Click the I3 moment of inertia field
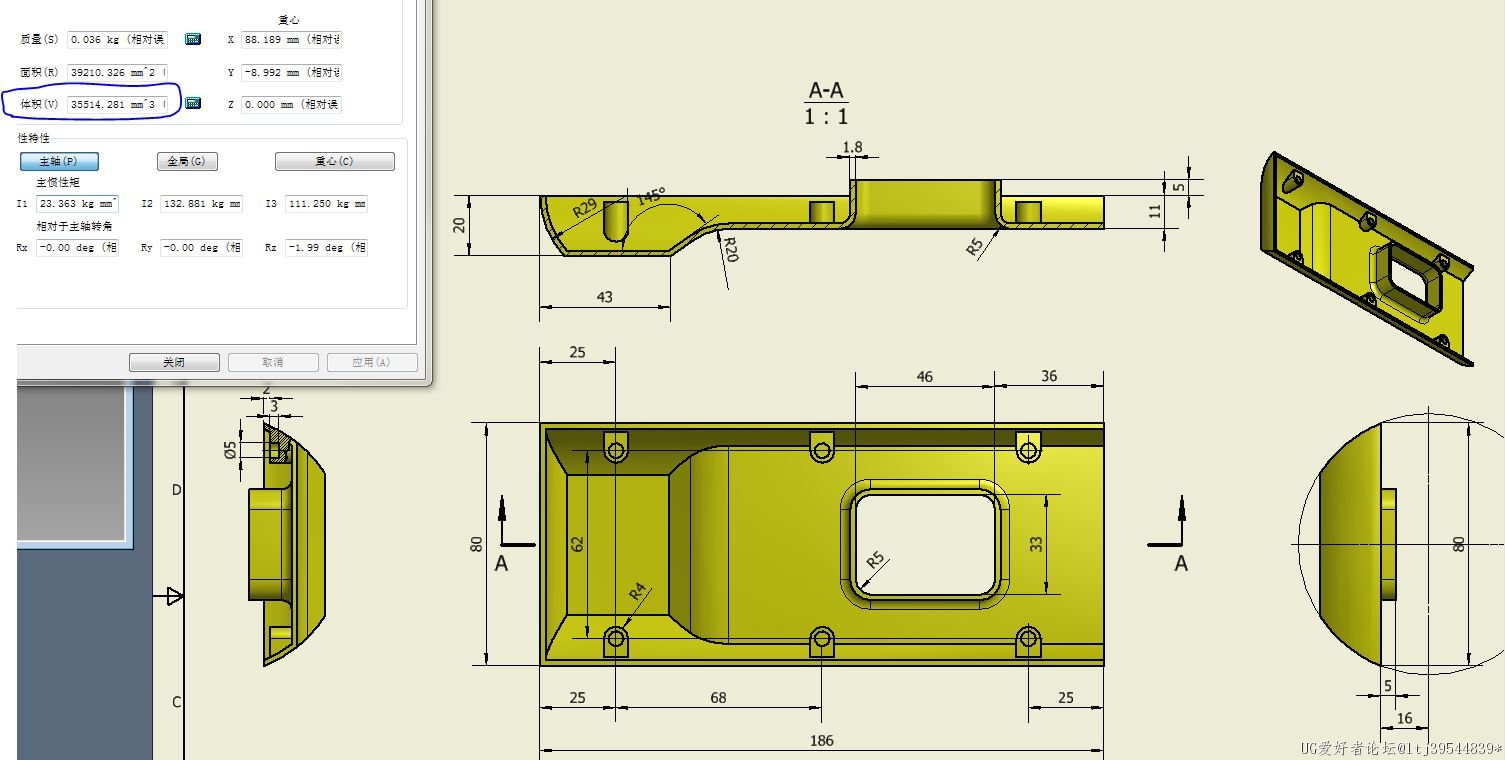1505x760 pixels. pyautogui.click(x=326, y=204)
